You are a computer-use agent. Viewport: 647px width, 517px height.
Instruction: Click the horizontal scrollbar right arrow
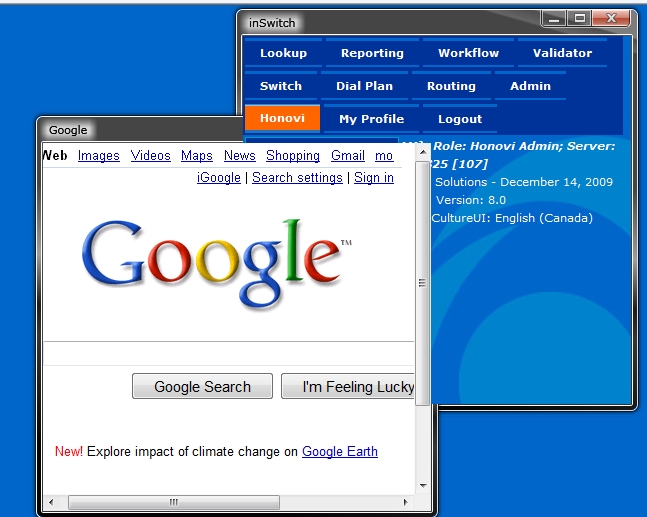pyautogui.click(x=406, y=502)
